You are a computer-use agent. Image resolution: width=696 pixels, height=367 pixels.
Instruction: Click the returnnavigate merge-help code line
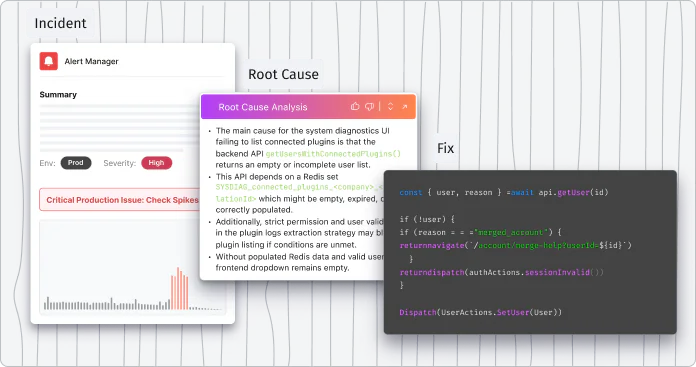point(515,245)
